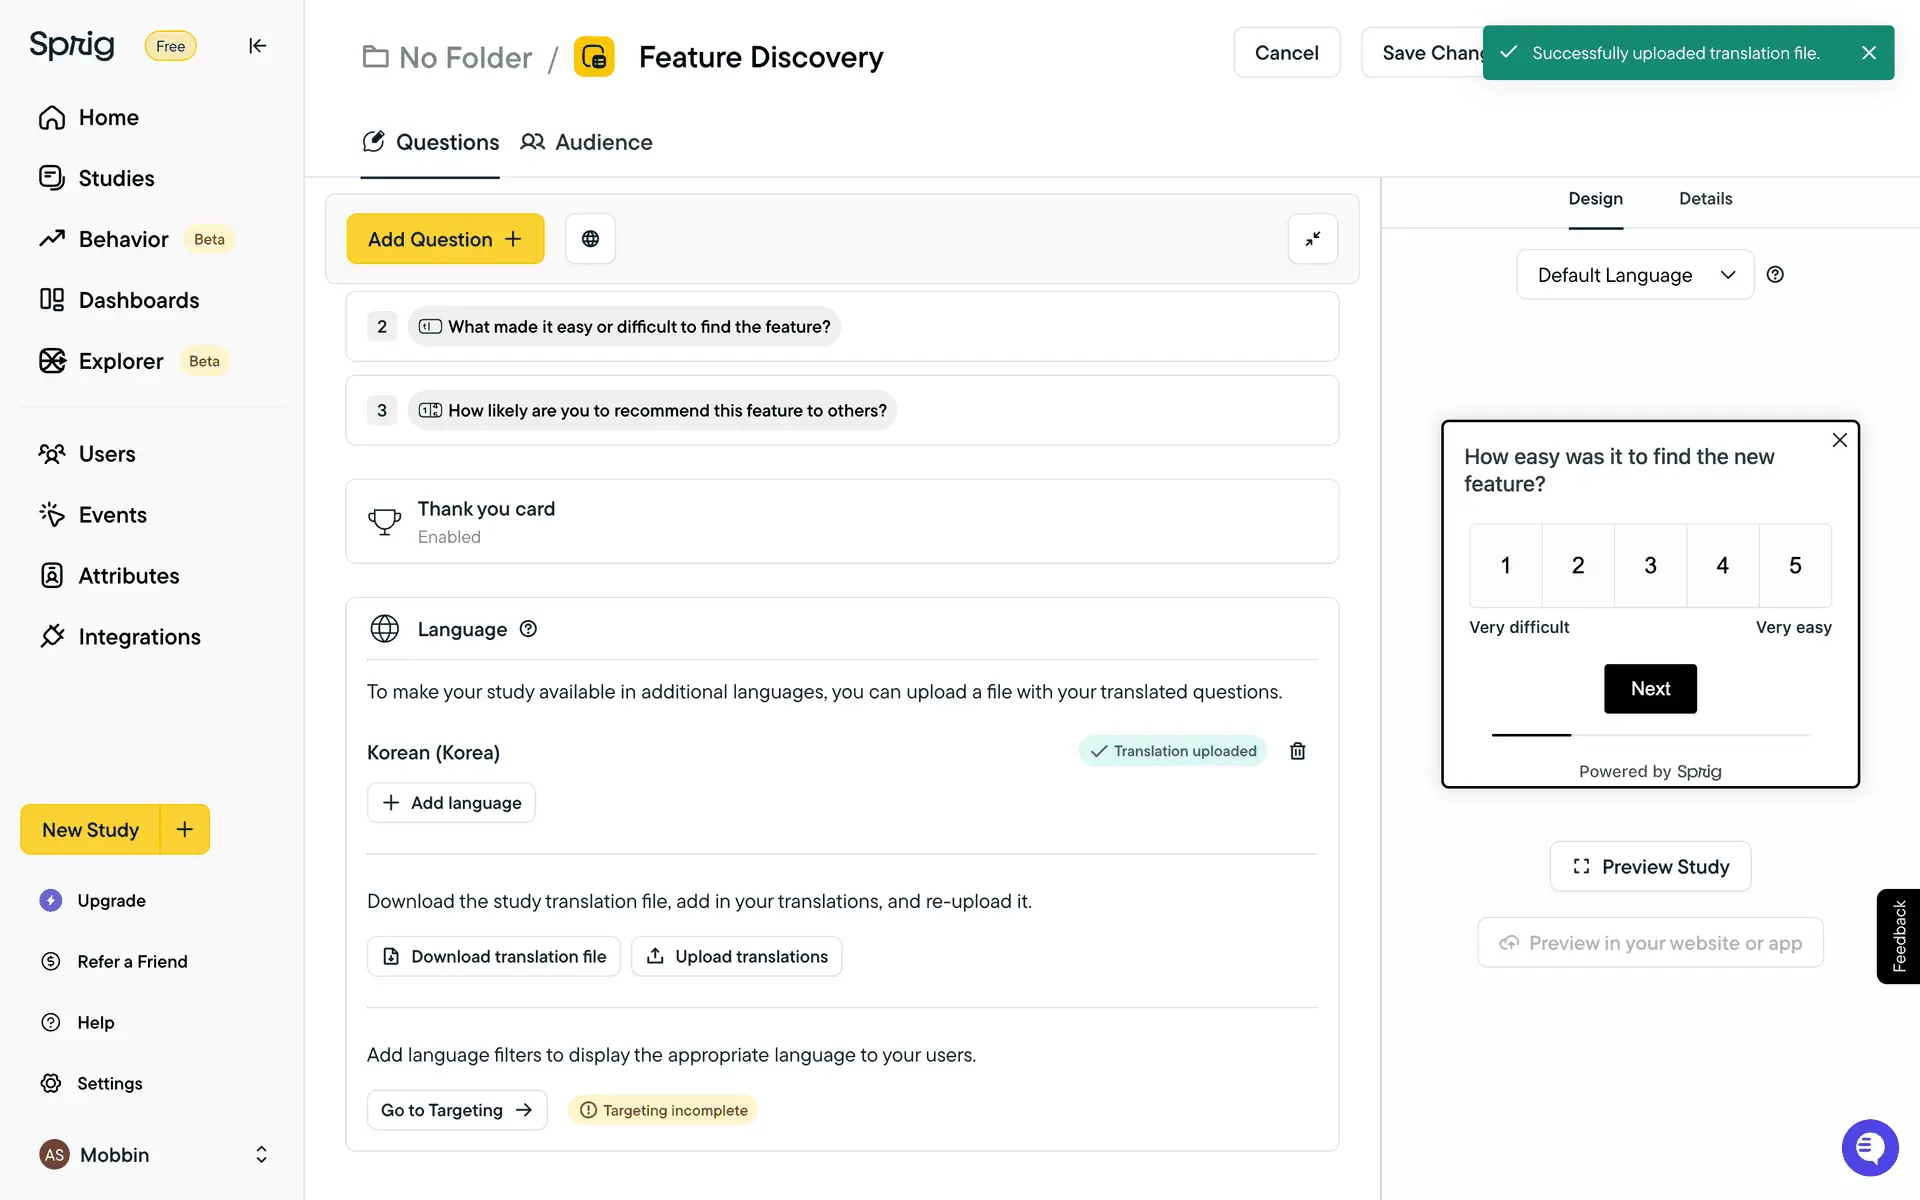Select rating 4 in the survey preview
This screenshot has width=1920, height=1200.
1722,566
